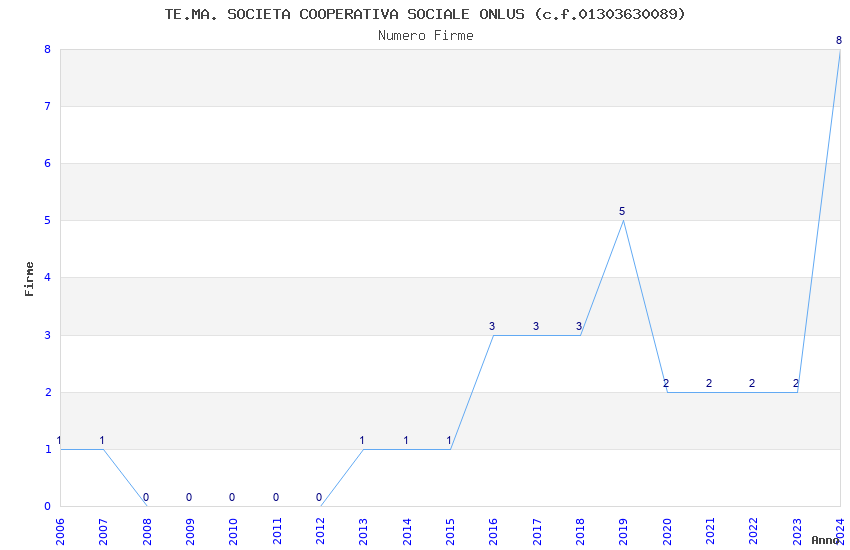Select the 2017 data label 3
This screenshot has height=550, width=850.
[536, 326]
